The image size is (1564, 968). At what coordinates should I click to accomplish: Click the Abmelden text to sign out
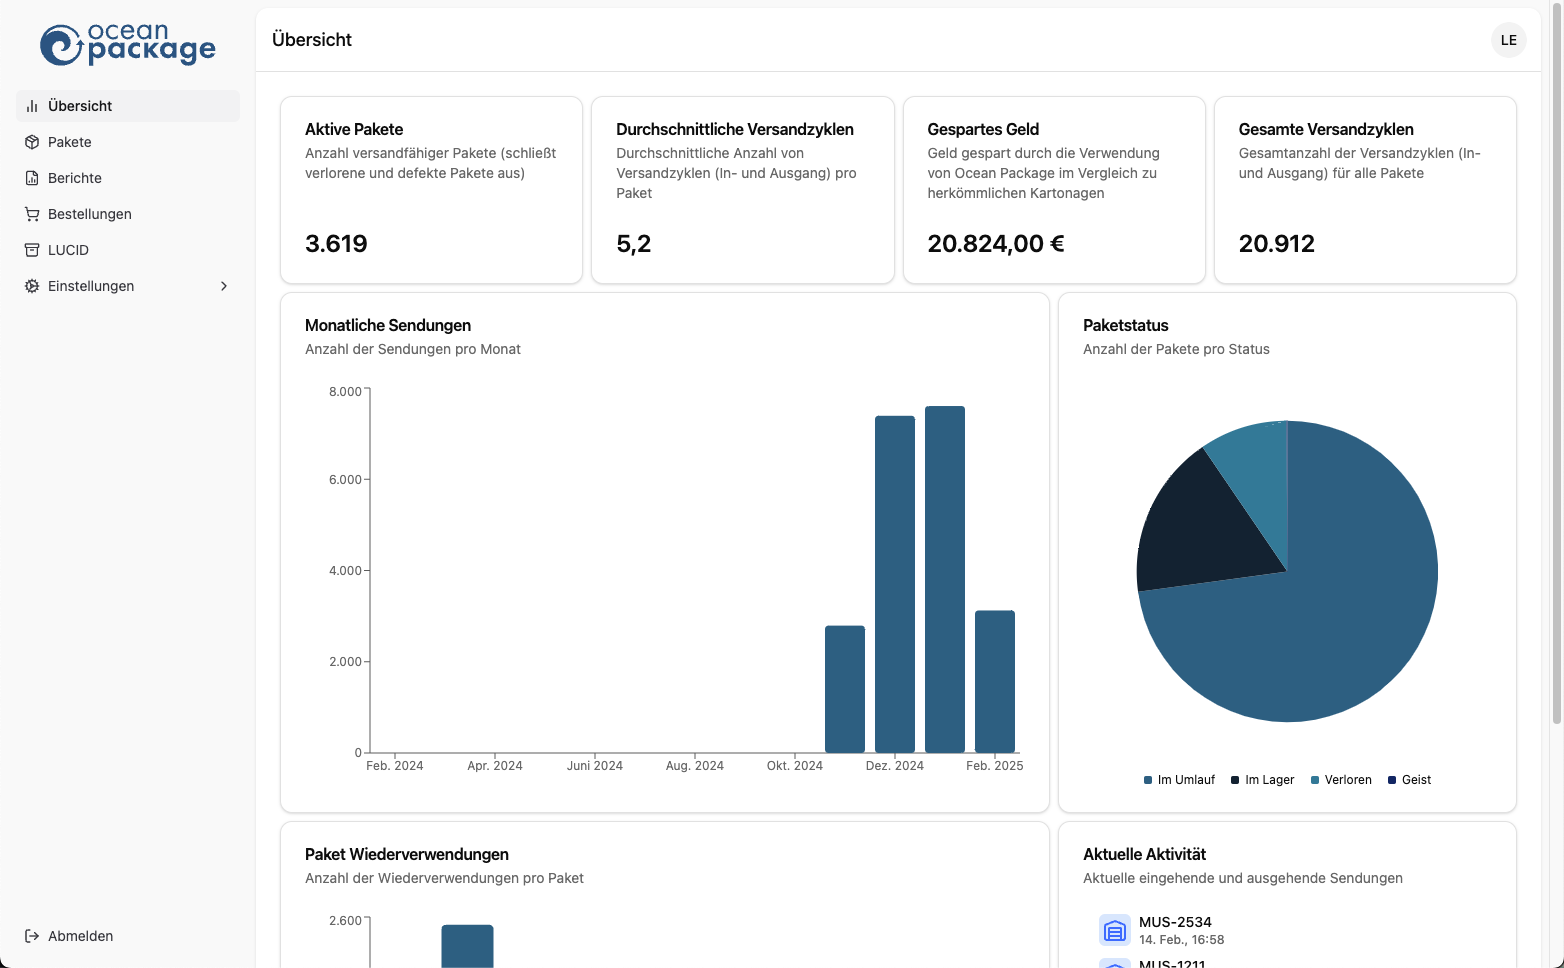(x=81, y=936)
